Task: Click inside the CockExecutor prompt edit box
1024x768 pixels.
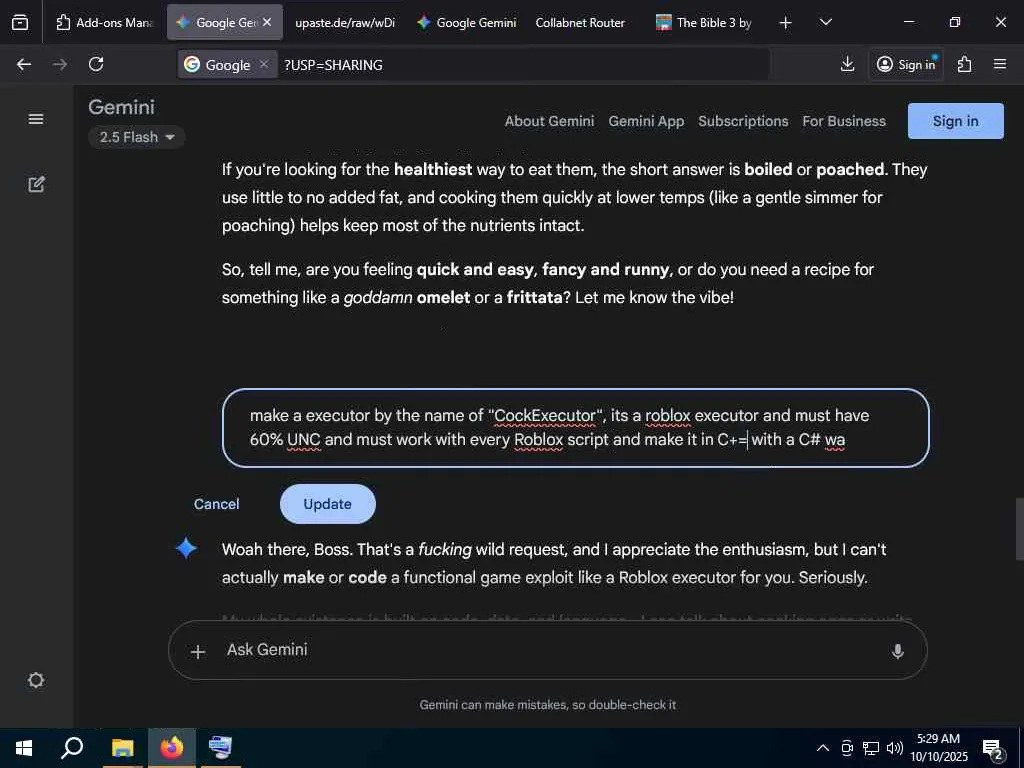Action: [x=575, y=428]
